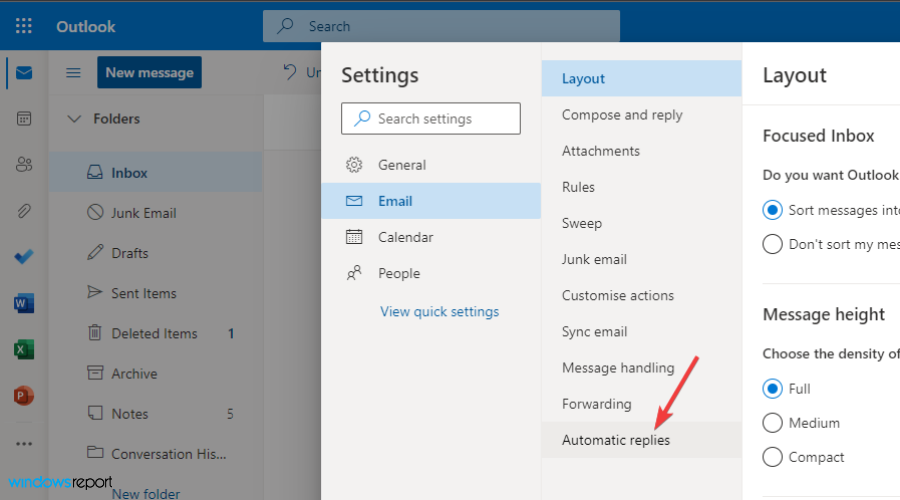Toggle the hamburger navigation pane button

[x=73, y=73]
